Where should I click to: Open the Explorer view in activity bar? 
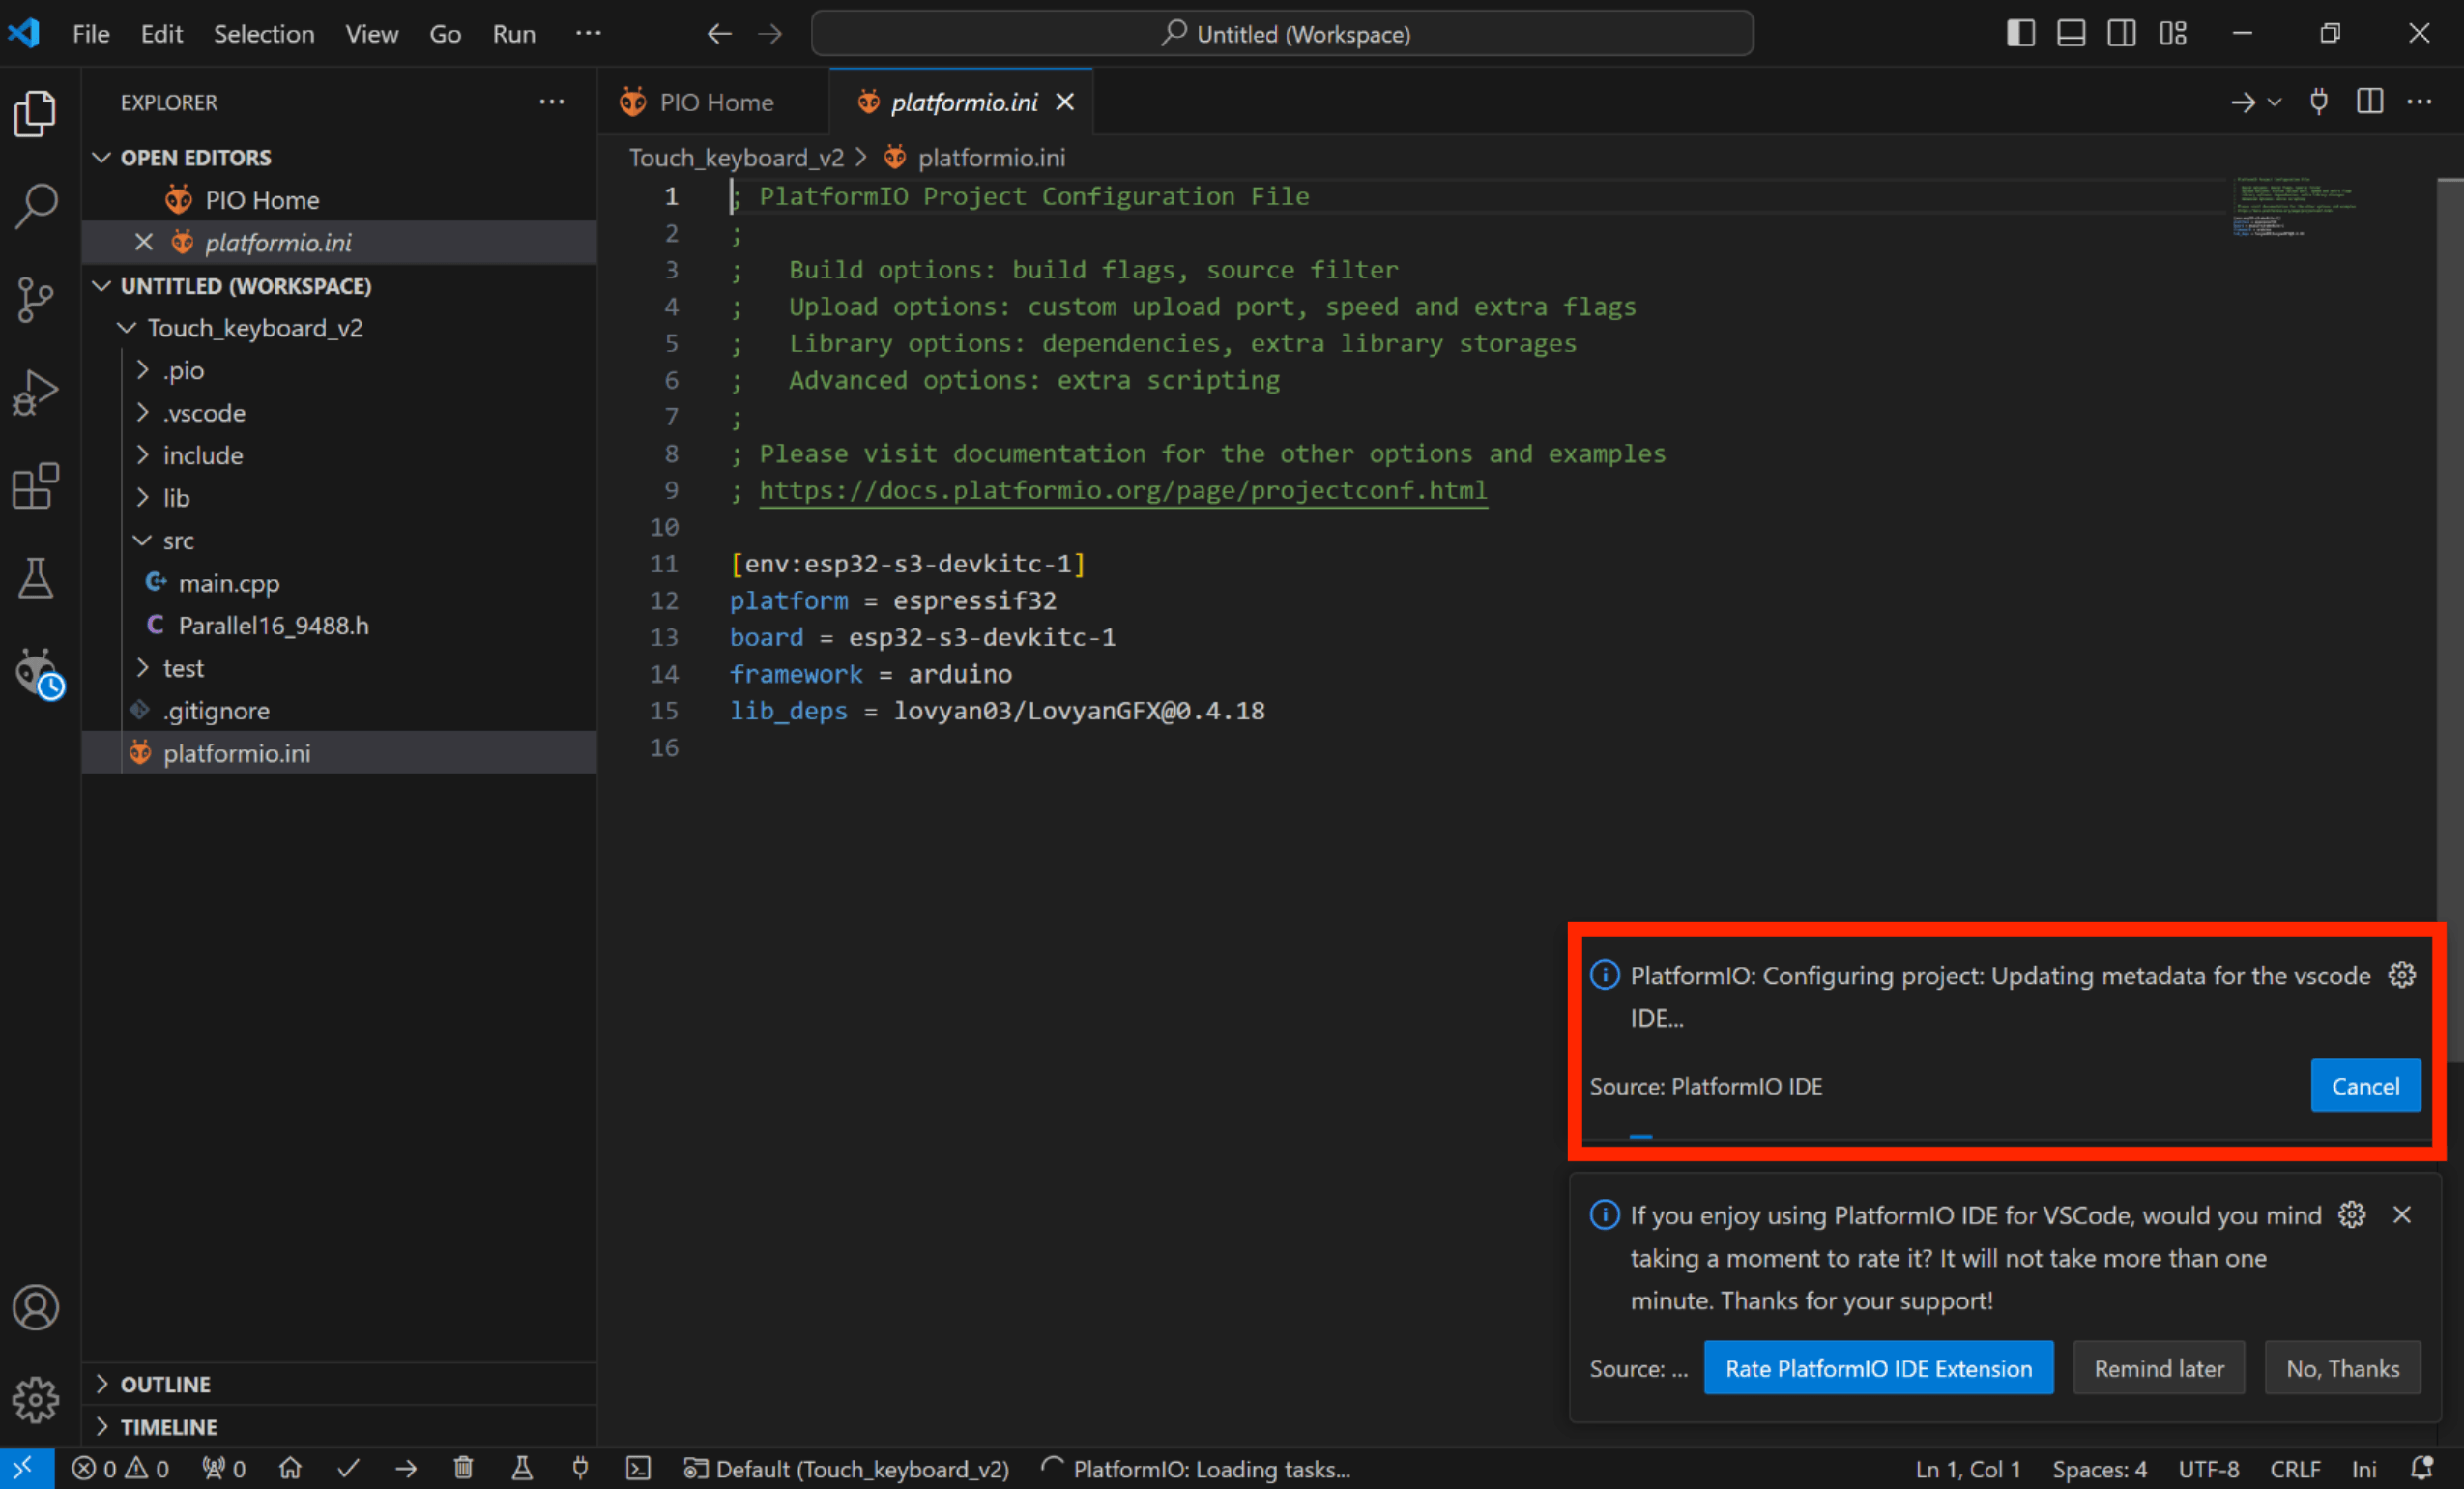pyautogui.click(x=36, y=113)
